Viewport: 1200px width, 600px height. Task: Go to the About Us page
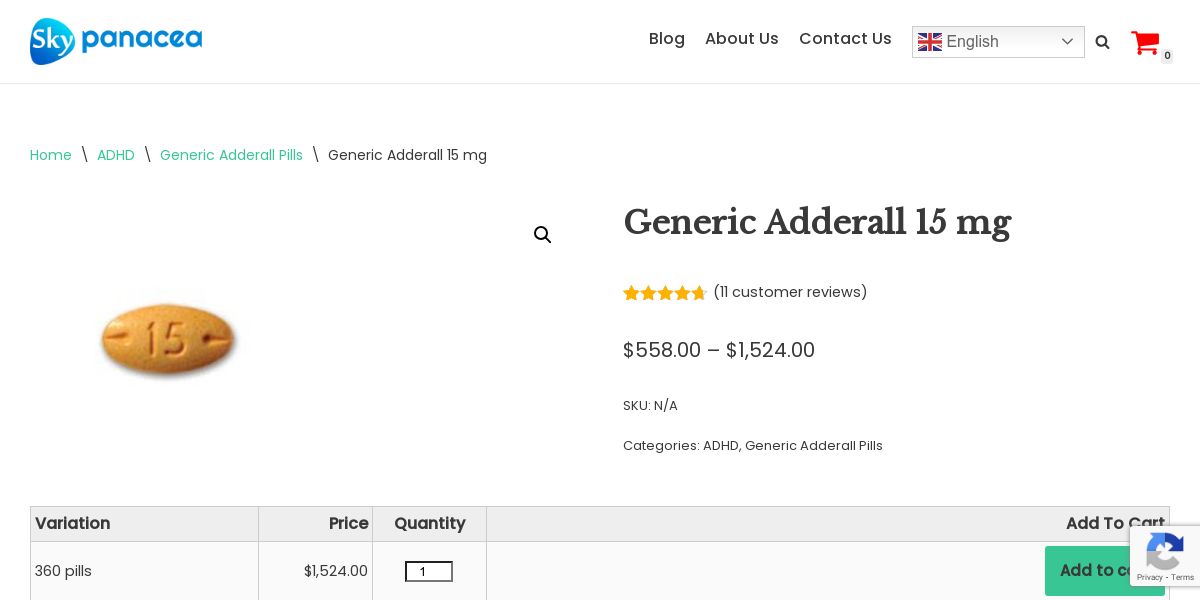742,39
